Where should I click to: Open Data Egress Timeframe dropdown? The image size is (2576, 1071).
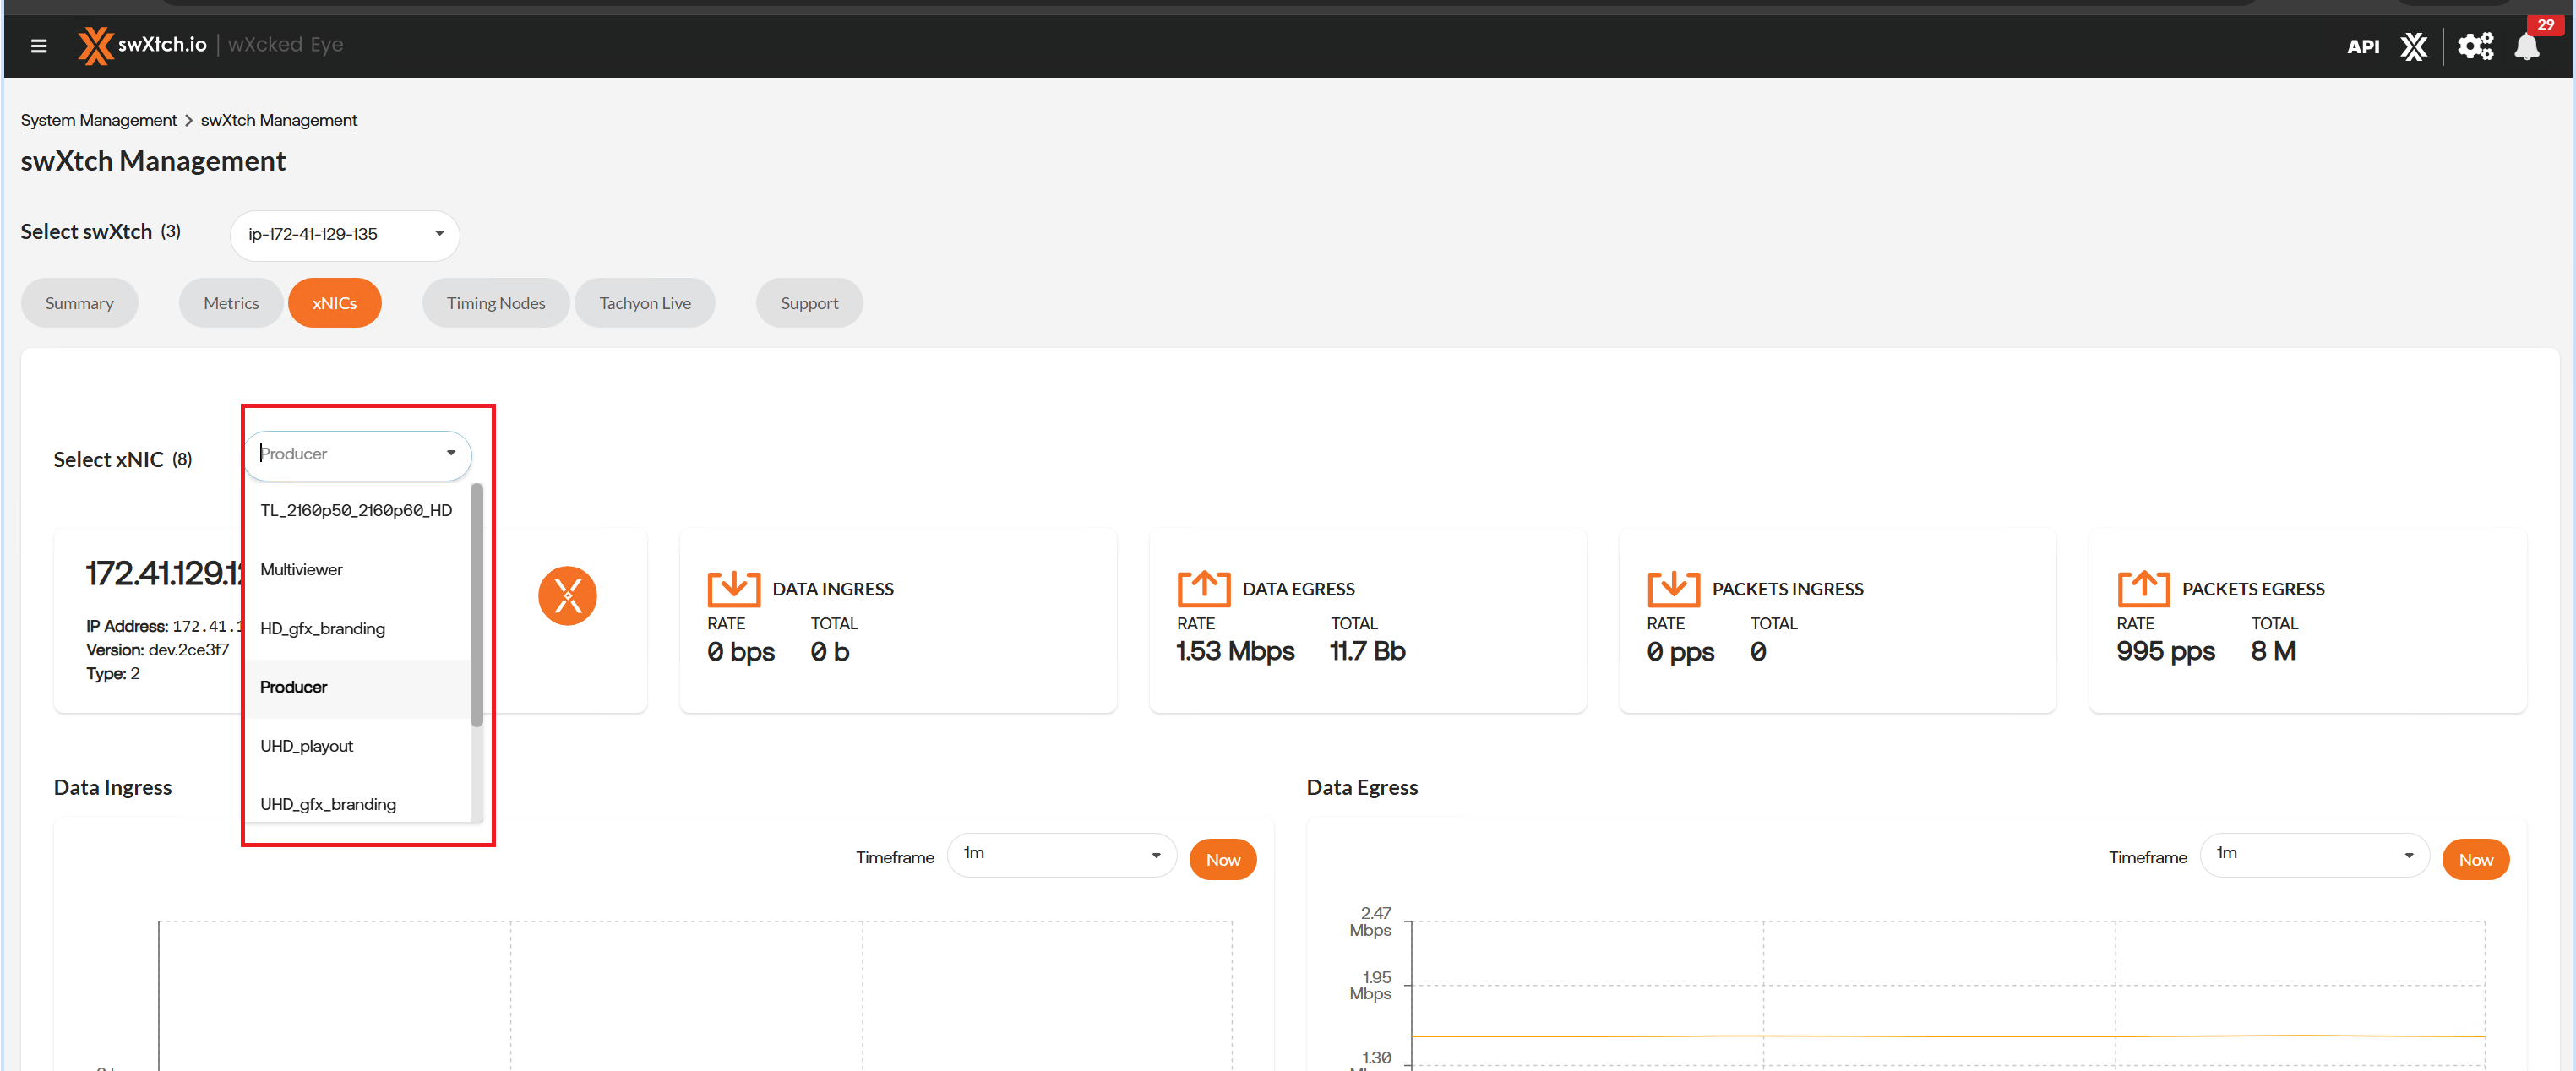click(2313, 854)
